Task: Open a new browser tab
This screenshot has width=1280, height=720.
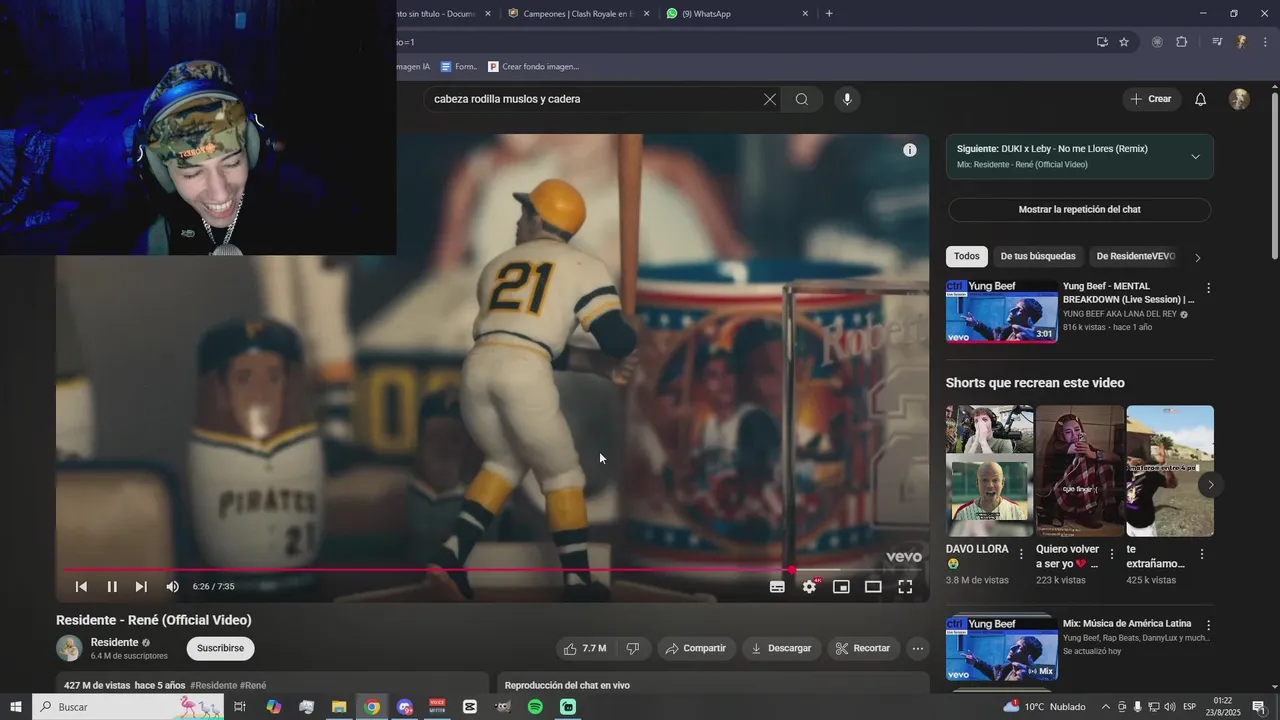Action: [x=829, y=14]
